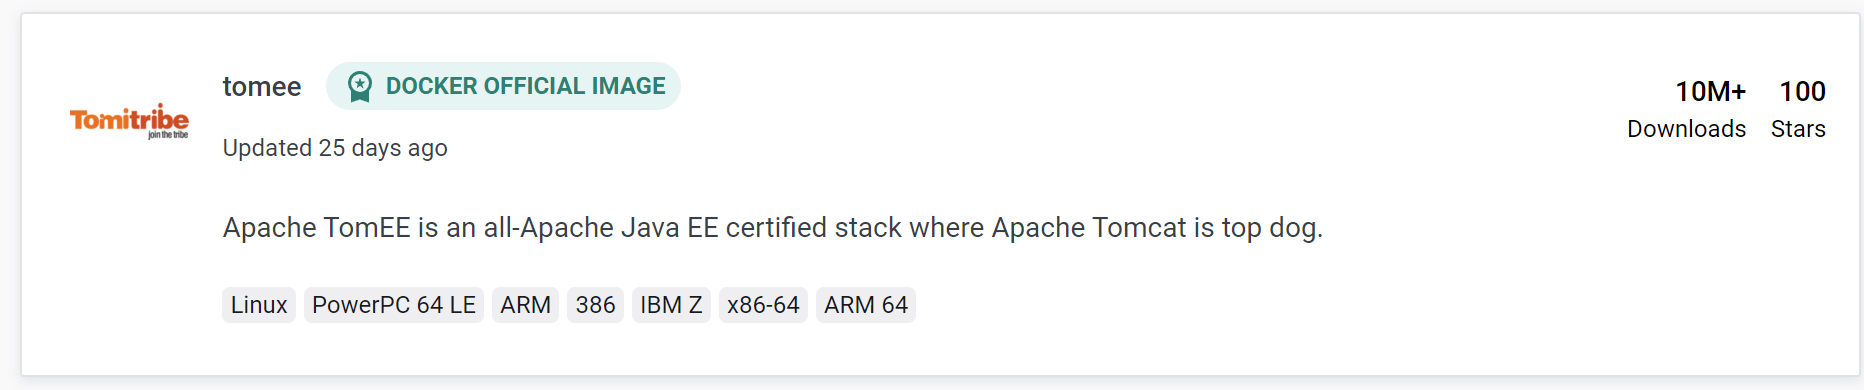The width and height of the screenshot is (1864, 390).
Task: Pick the ARM 64 architecture tag
Action: click(x=866, y=305)
